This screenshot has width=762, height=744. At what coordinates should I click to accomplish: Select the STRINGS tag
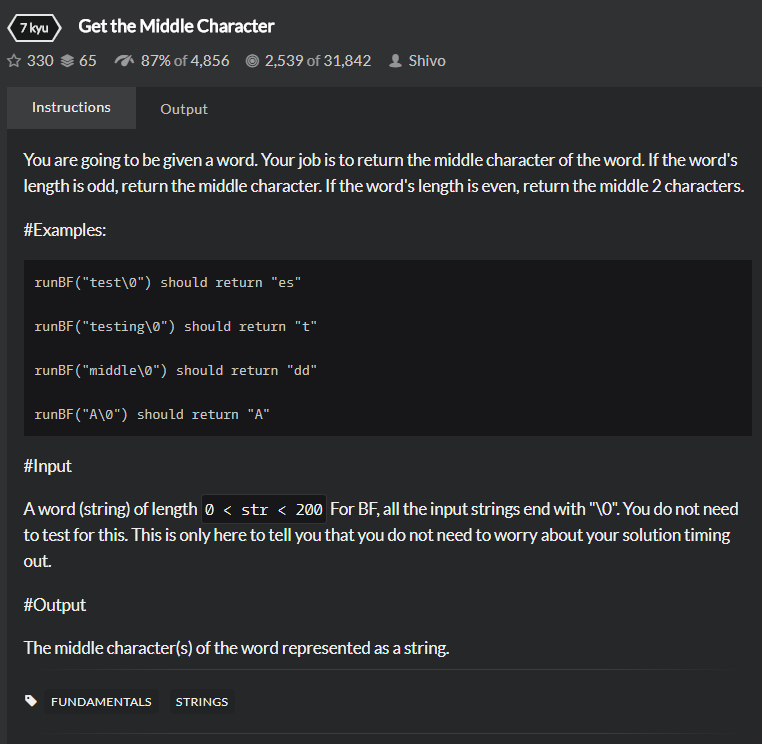tap(202, 702)
